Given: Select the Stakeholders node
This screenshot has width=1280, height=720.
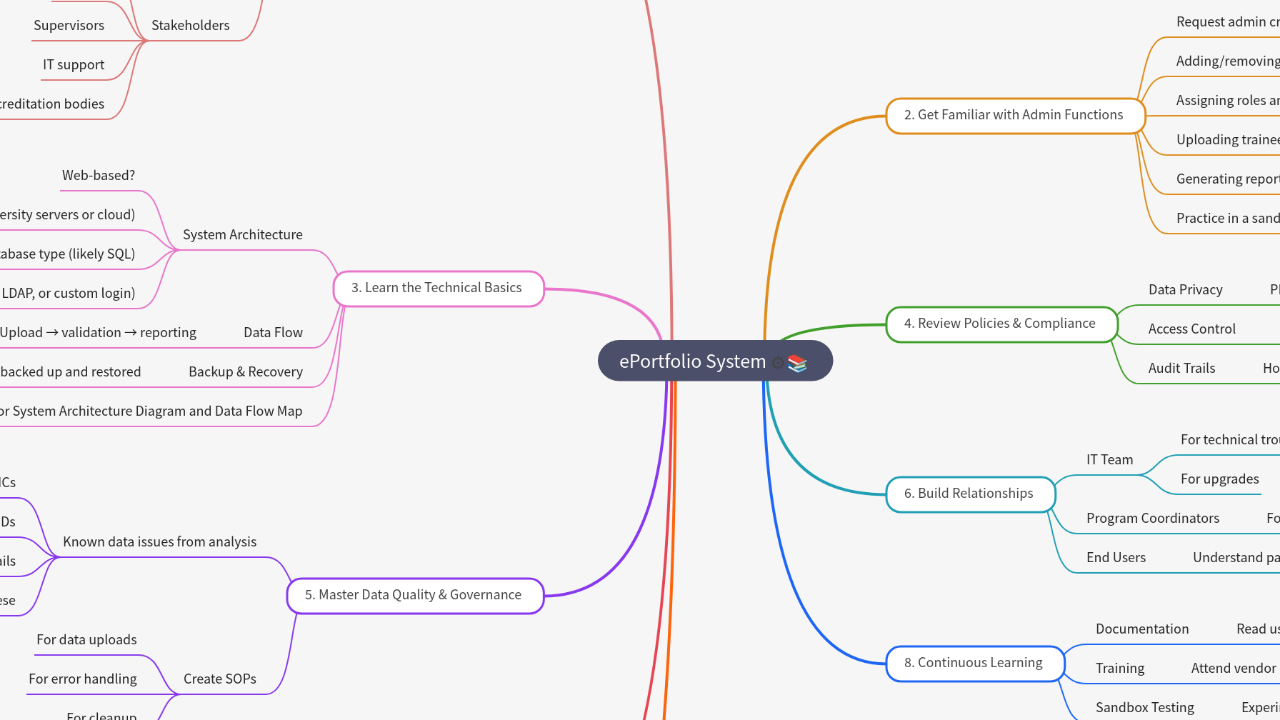Looking at the screenshot, I should (190, 25).
